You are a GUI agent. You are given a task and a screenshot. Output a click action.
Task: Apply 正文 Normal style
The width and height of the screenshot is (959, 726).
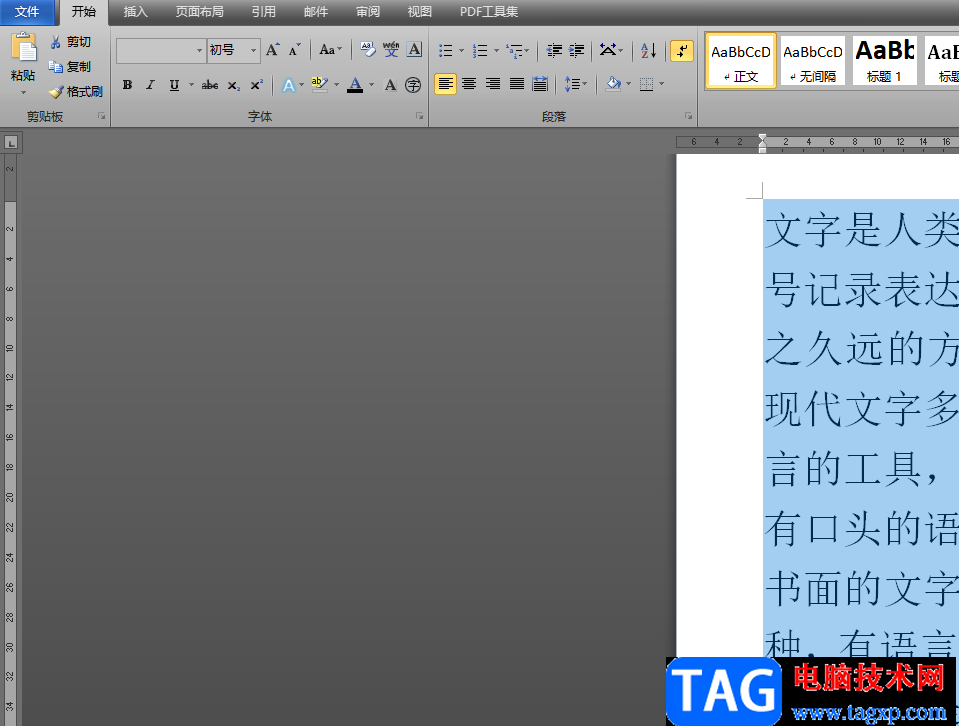(741, 61)
